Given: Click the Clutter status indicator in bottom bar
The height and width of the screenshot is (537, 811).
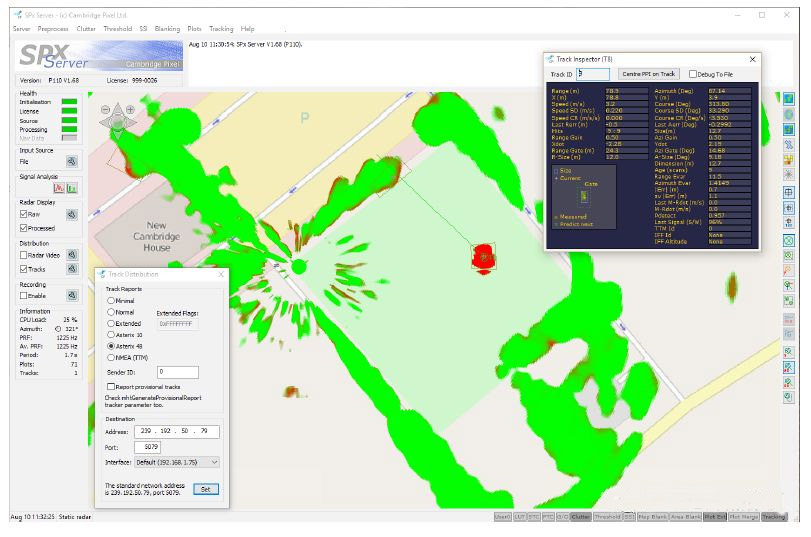Looking at the screenshot, I should [580, 517].
